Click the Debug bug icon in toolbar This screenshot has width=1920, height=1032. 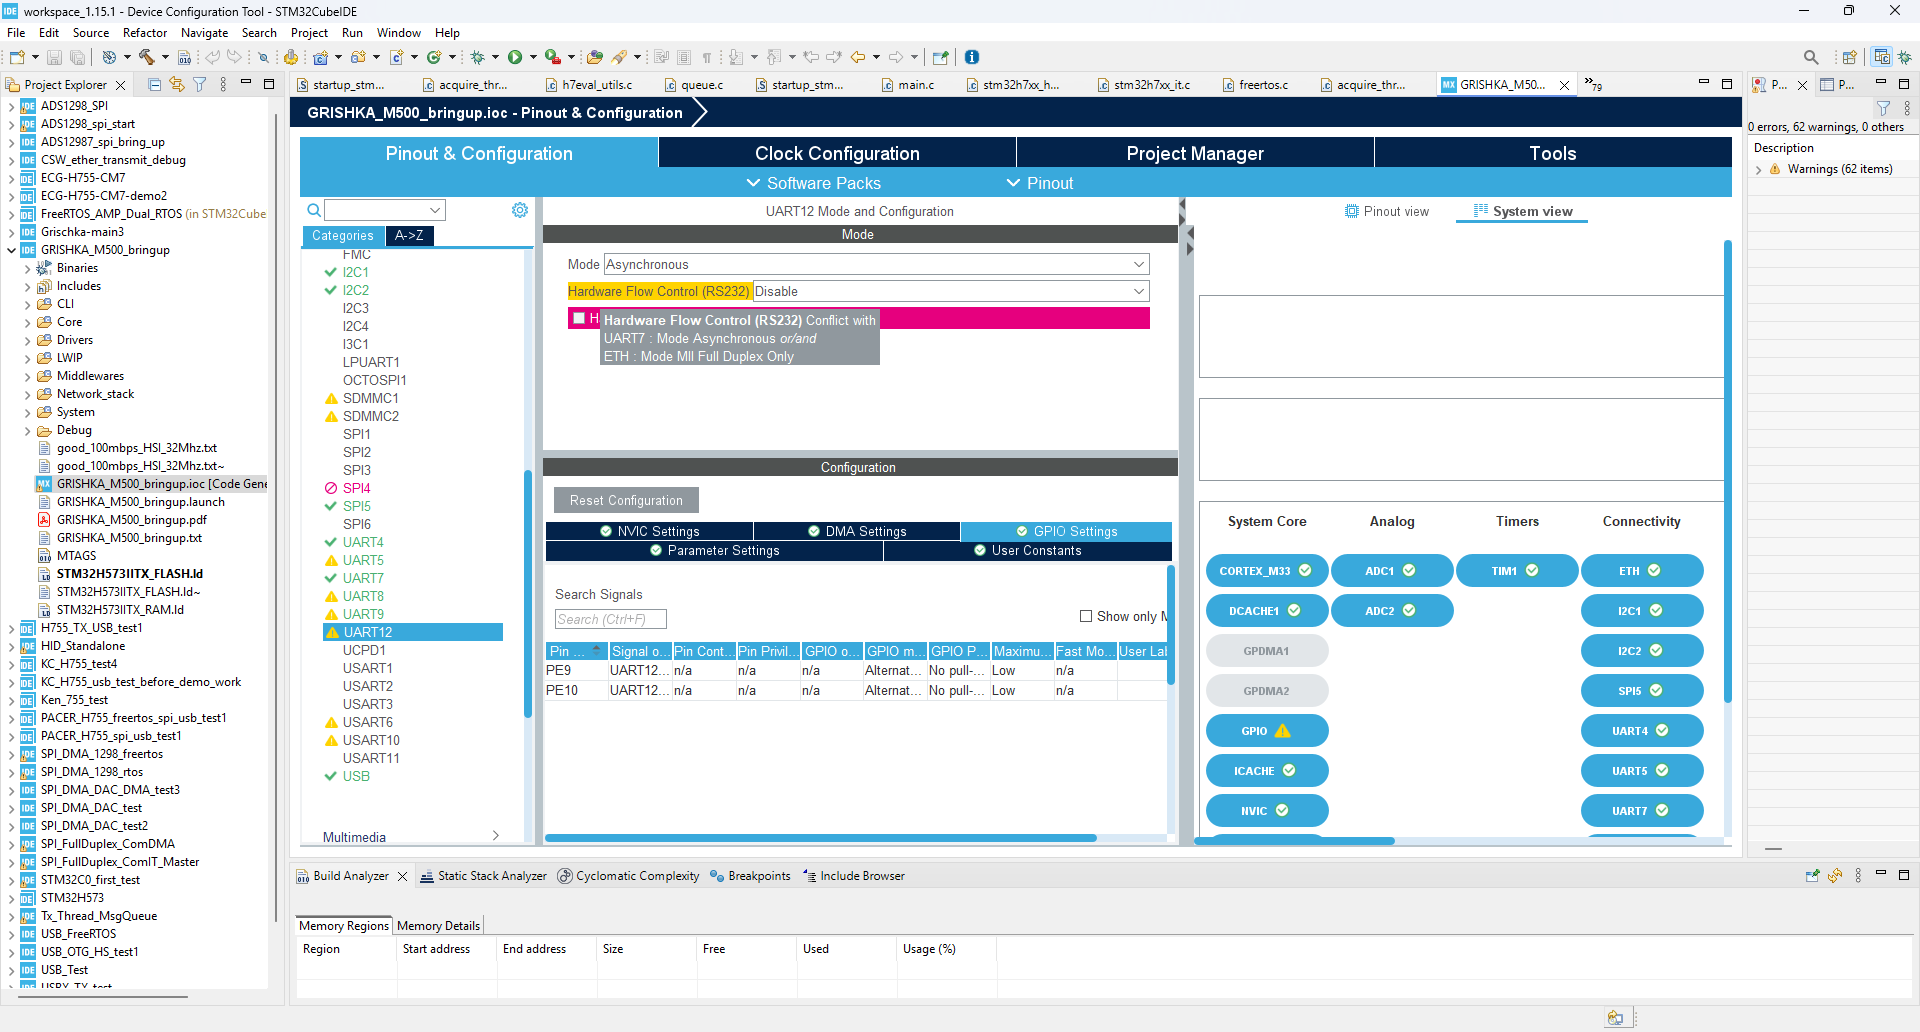click(x=477, y=57)
